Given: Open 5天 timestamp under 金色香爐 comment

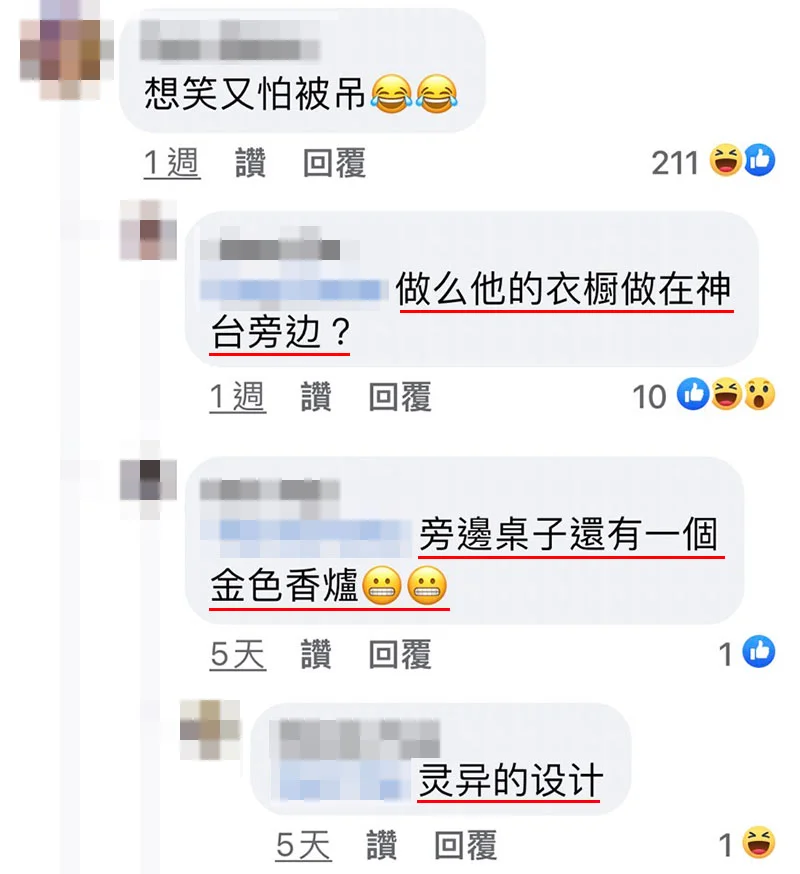Looking at the screenshot, I should 238,654.
